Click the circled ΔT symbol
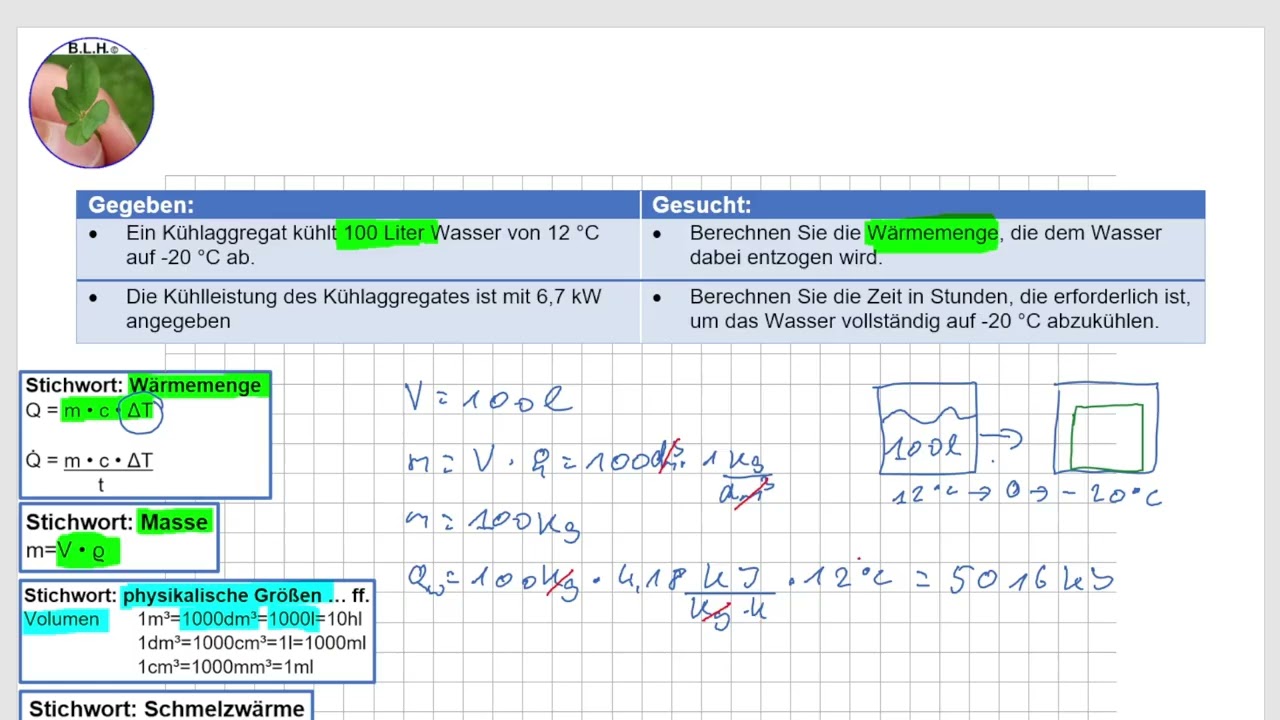The height and width of the screenshot is (720, 1280). (141, 411)
